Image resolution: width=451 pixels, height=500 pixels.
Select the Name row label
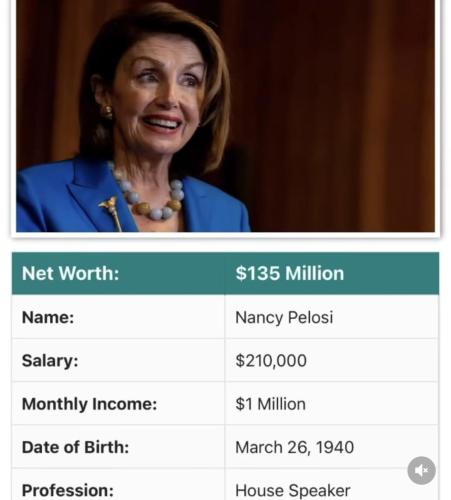(48, 317)
